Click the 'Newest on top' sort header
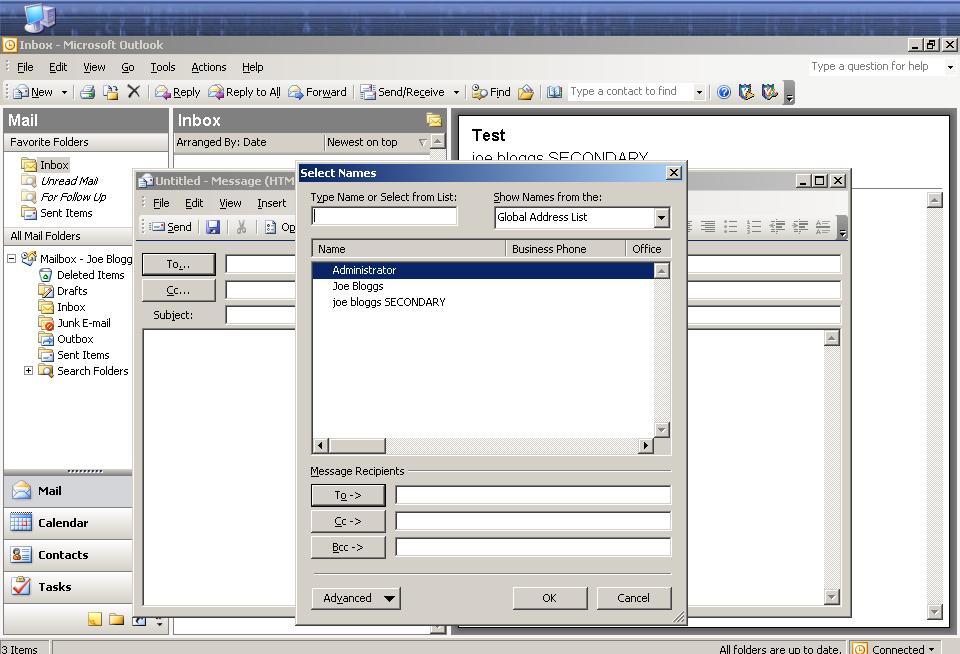 377,142
